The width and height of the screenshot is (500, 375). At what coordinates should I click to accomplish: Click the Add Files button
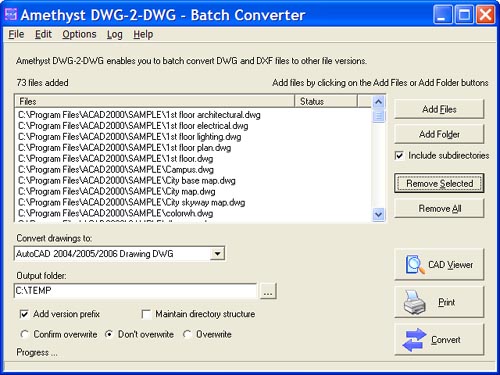[x=439, y=109]
